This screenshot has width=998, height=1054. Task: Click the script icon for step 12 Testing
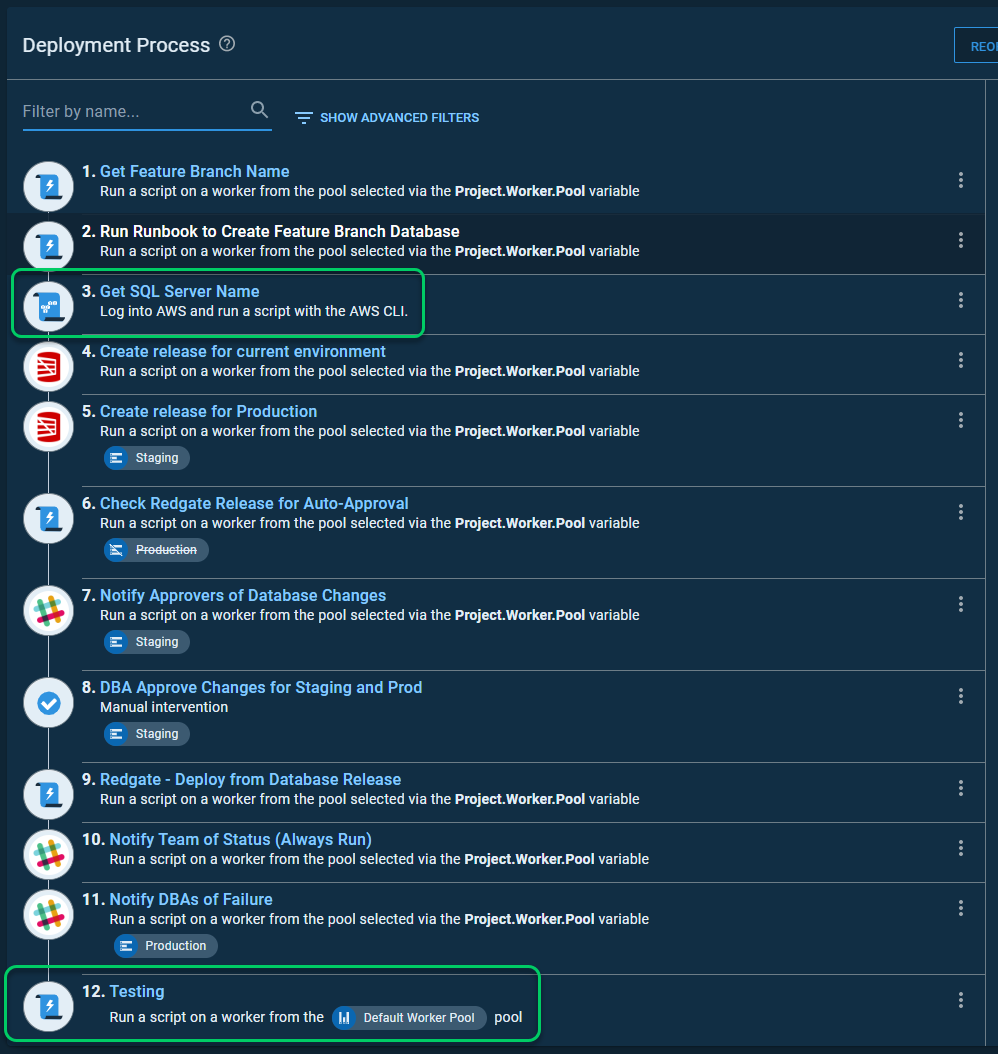49,1006
